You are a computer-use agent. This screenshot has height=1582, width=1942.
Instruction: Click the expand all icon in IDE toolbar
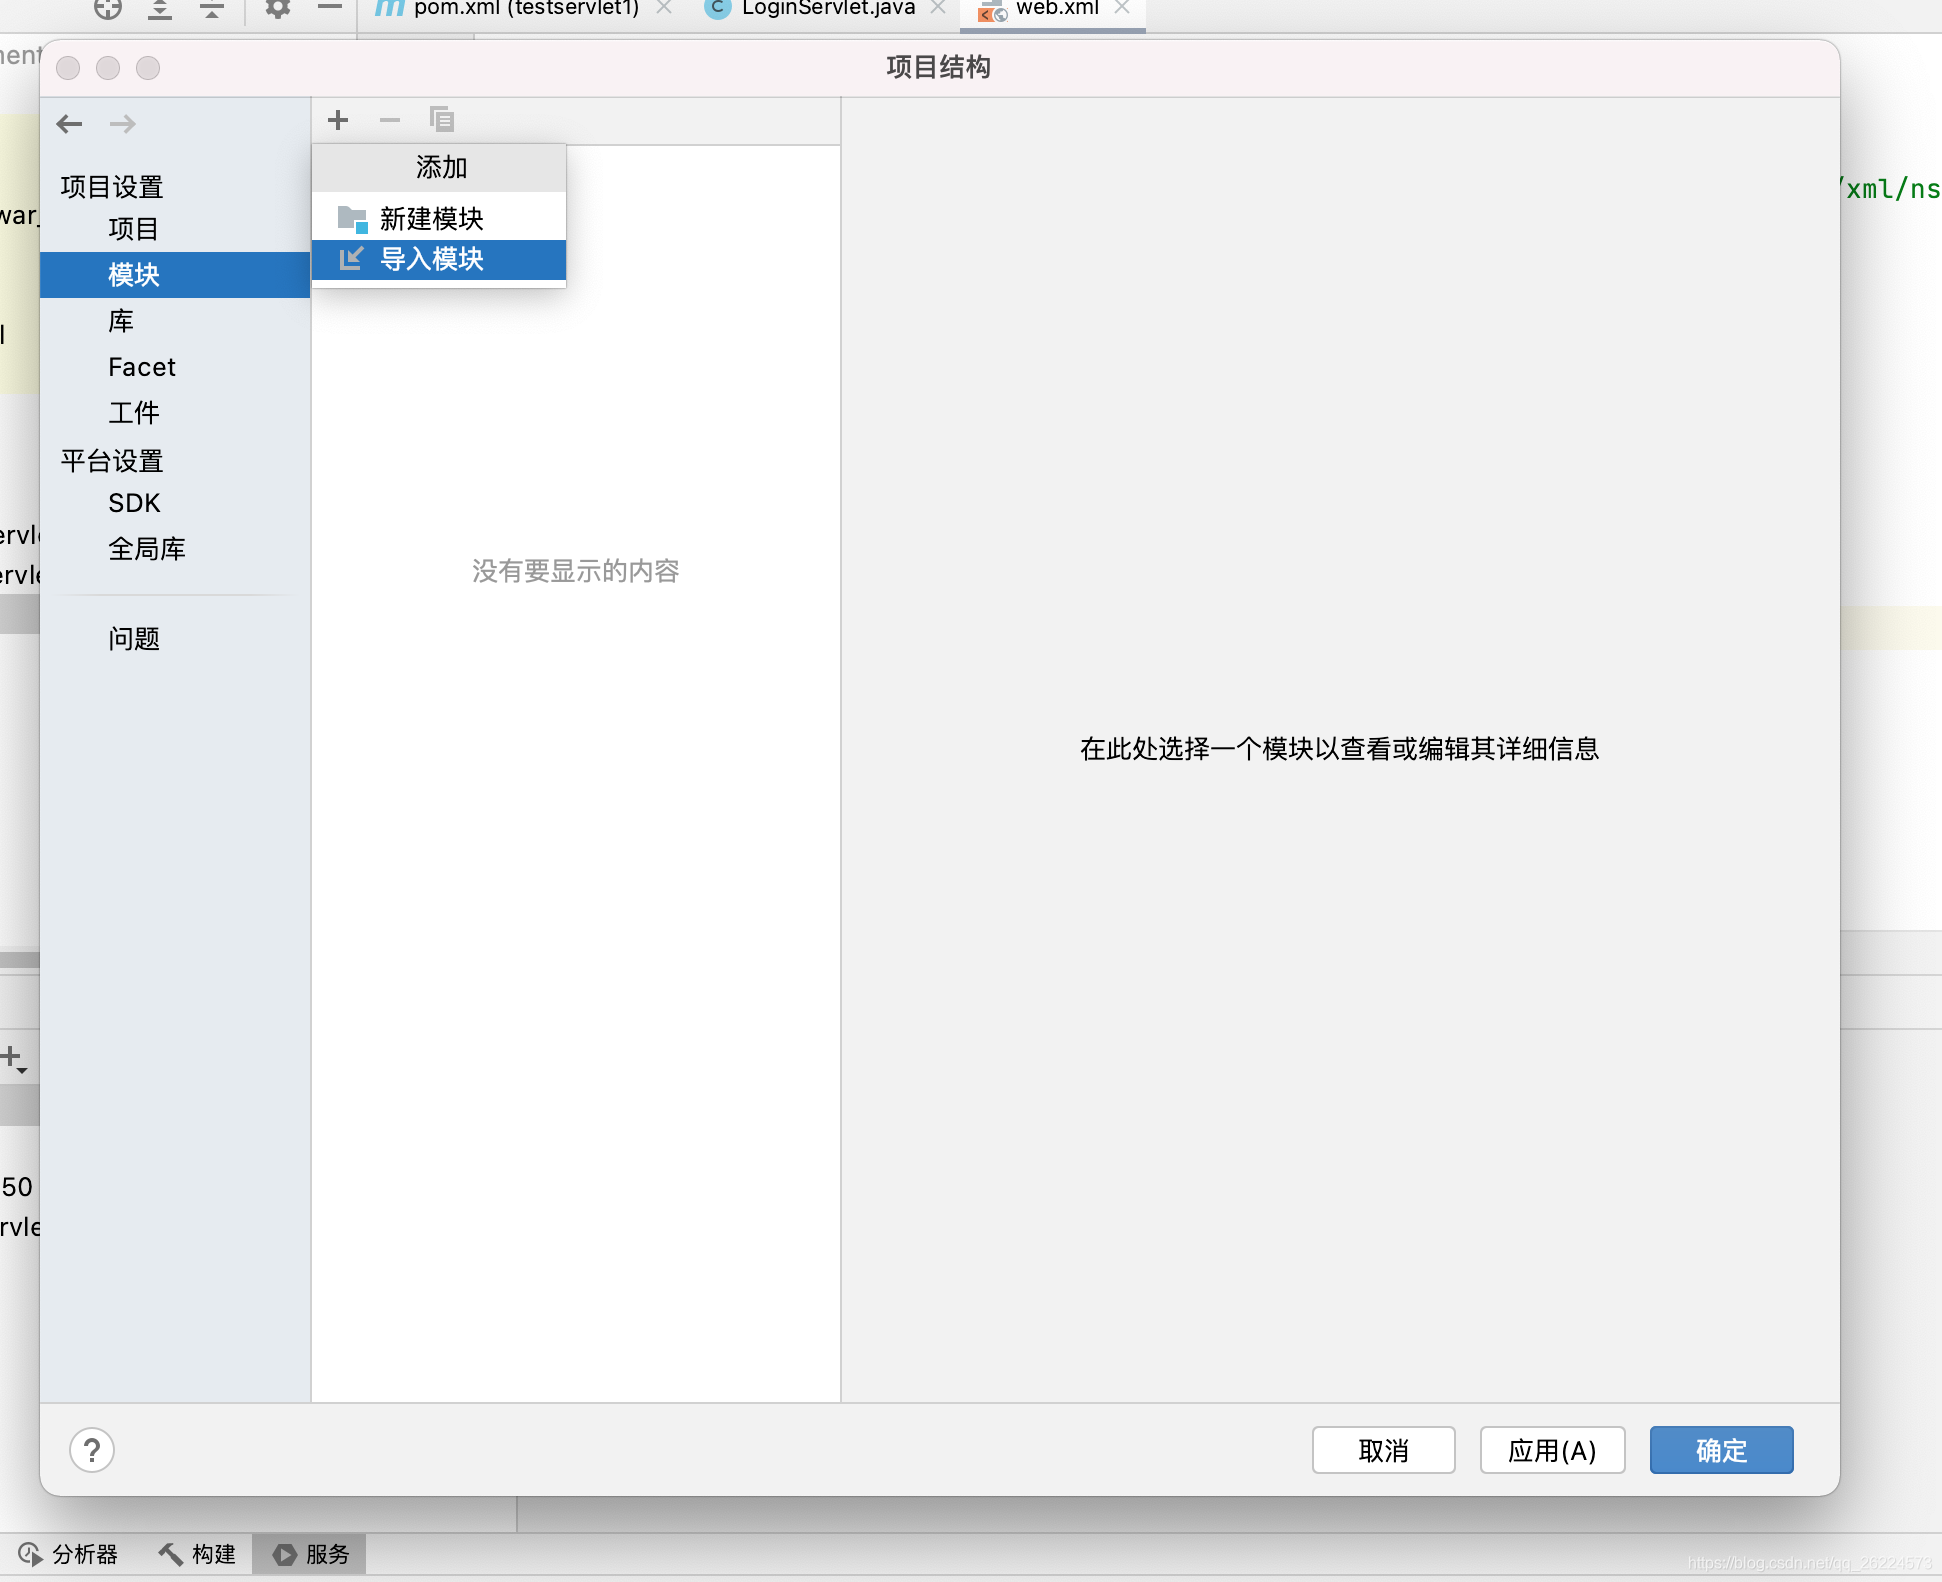click(160, 9)
